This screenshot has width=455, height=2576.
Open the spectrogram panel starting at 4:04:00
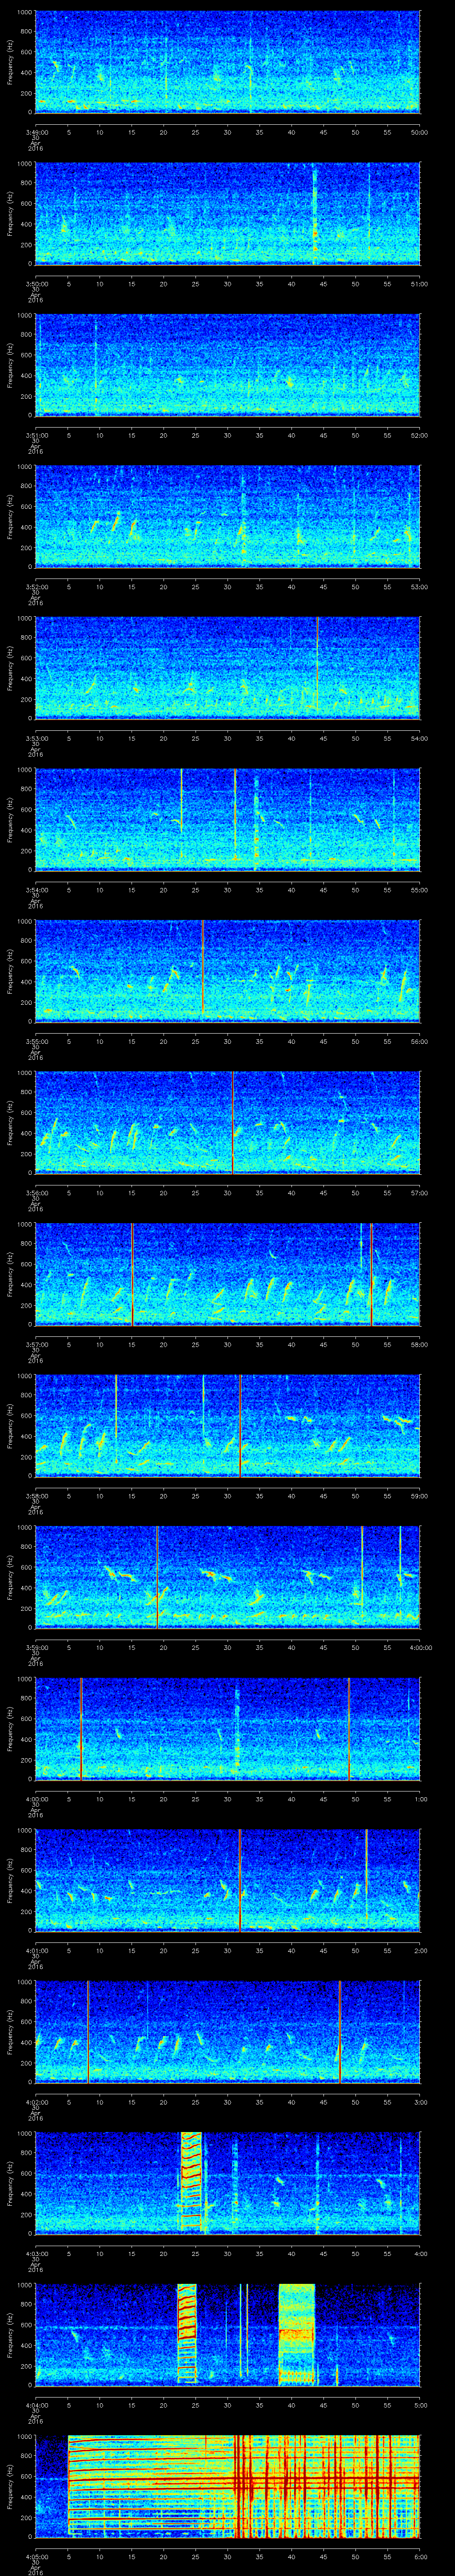[x=227, y=2334]
